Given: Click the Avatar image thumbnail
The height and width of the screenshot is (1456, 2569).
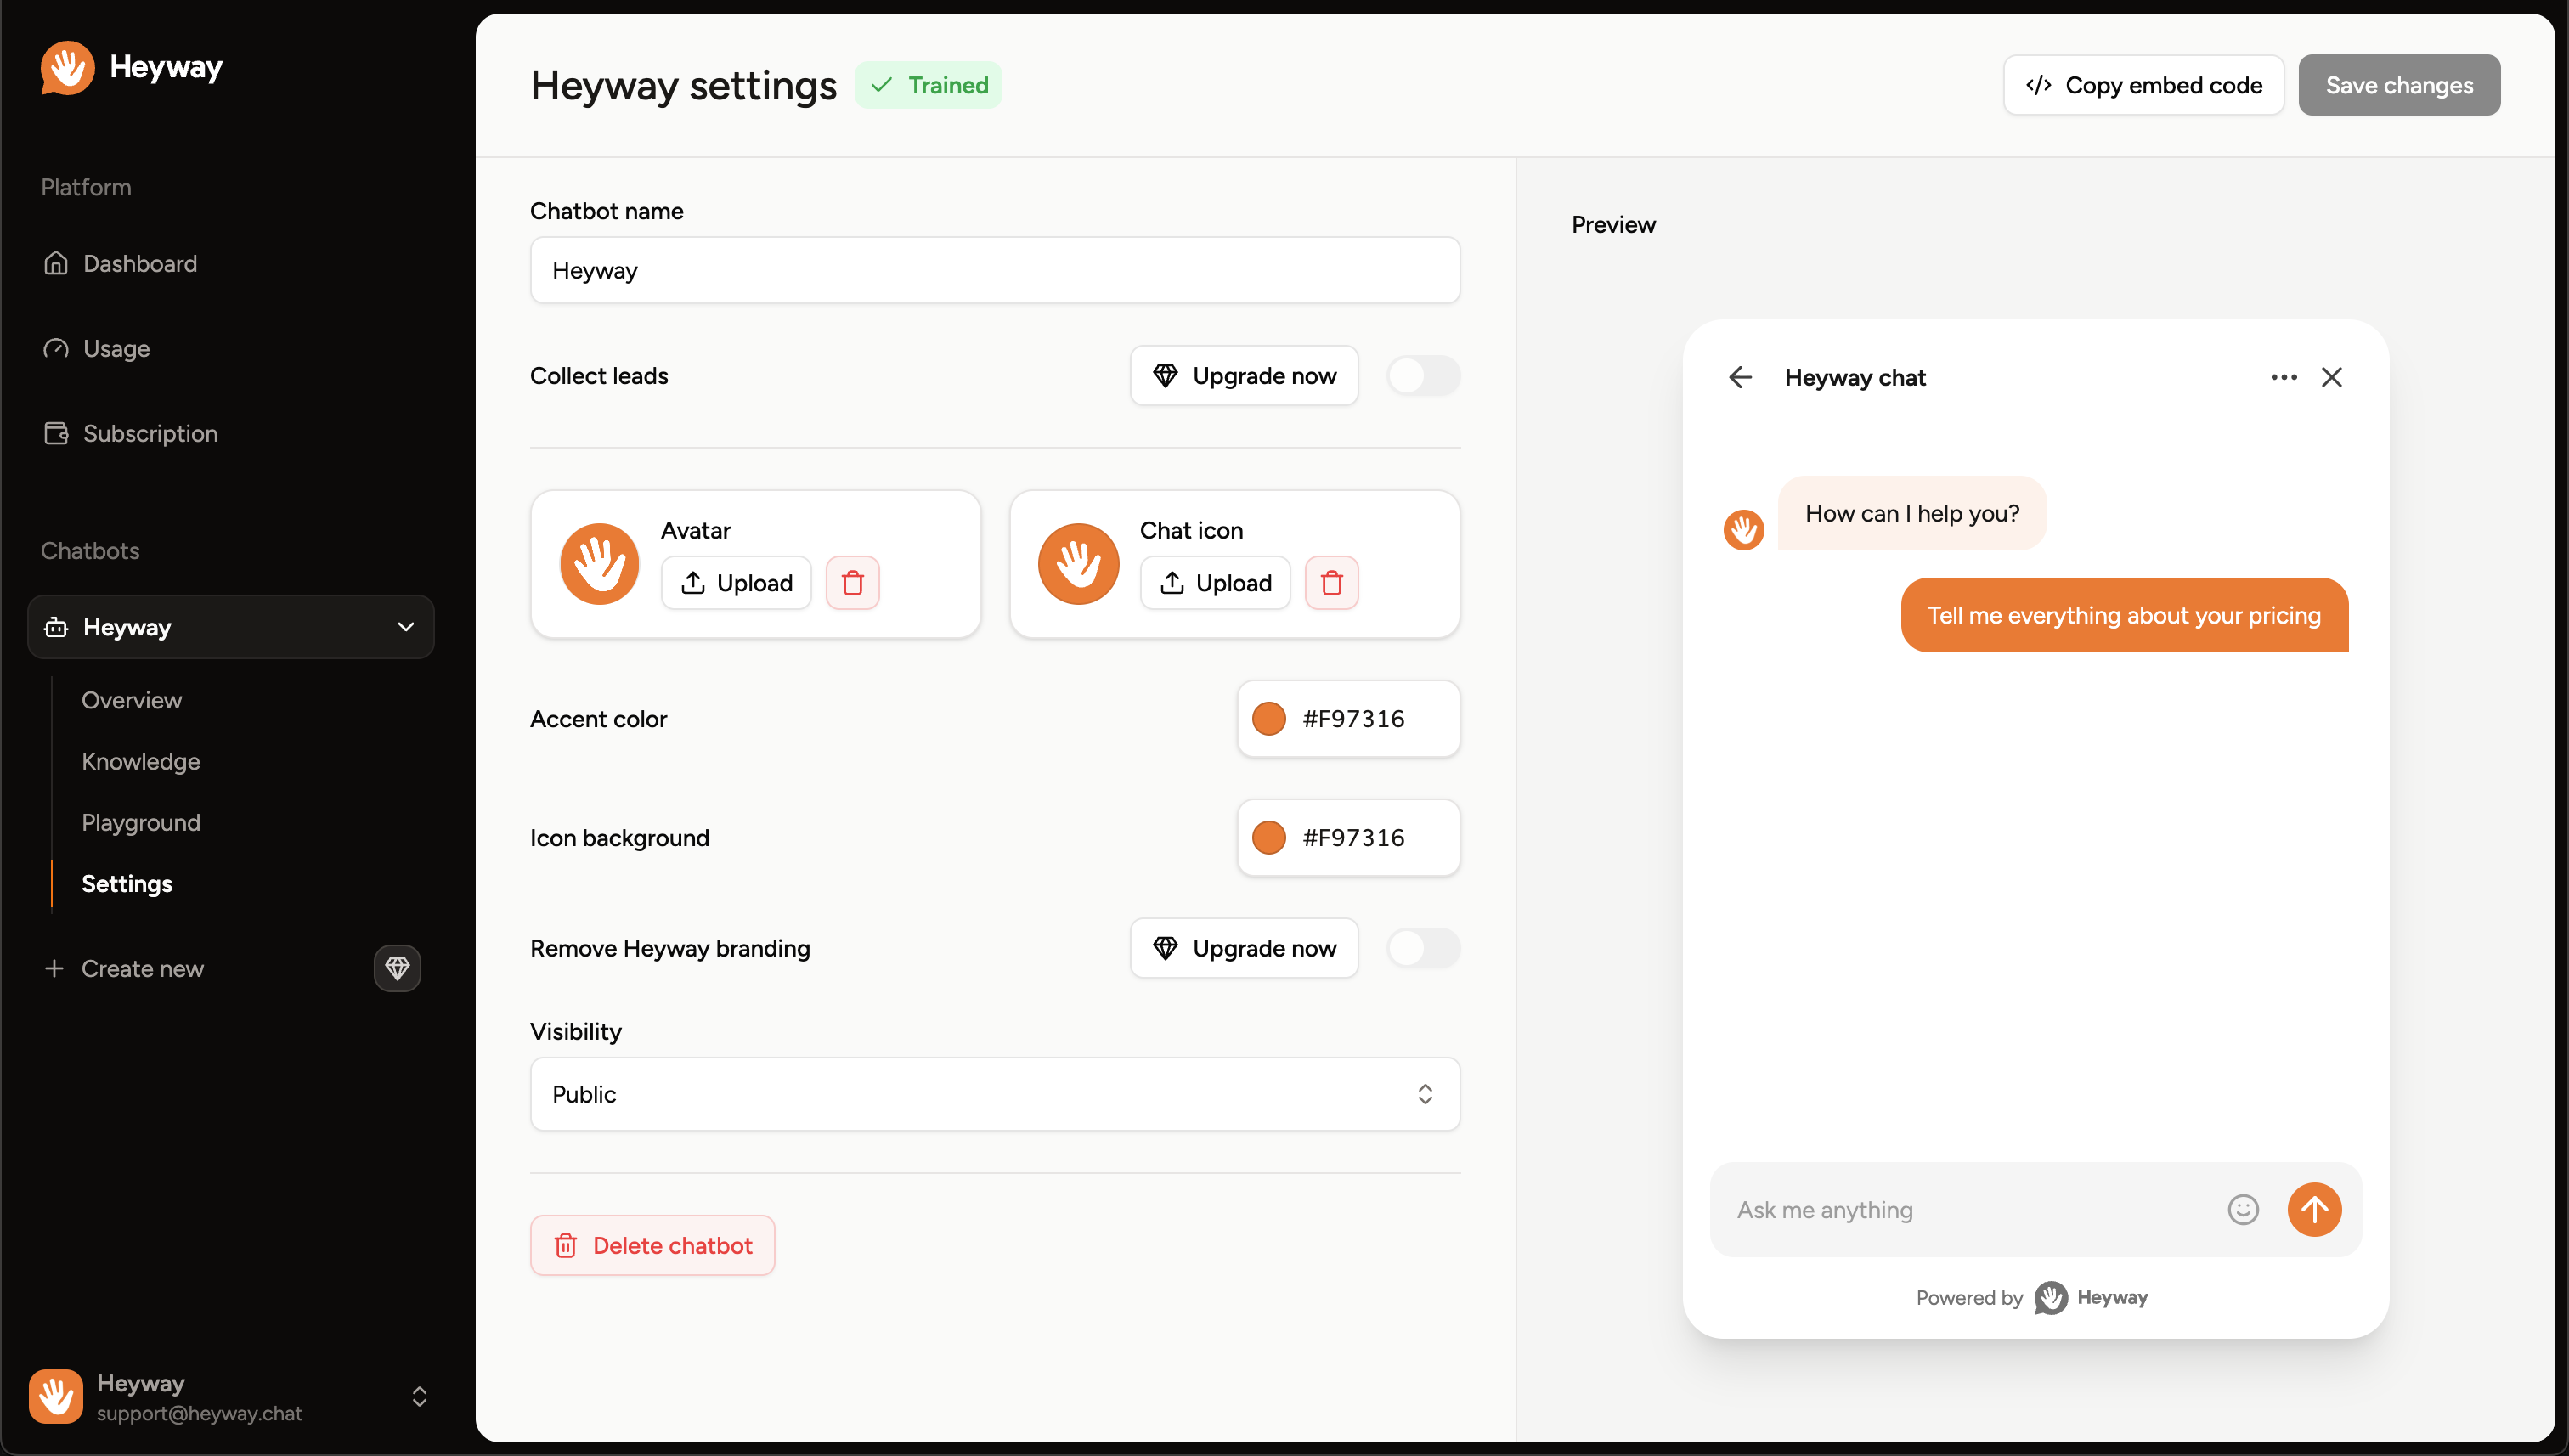Looking at the screenshot, I should (x=599, y=564).
